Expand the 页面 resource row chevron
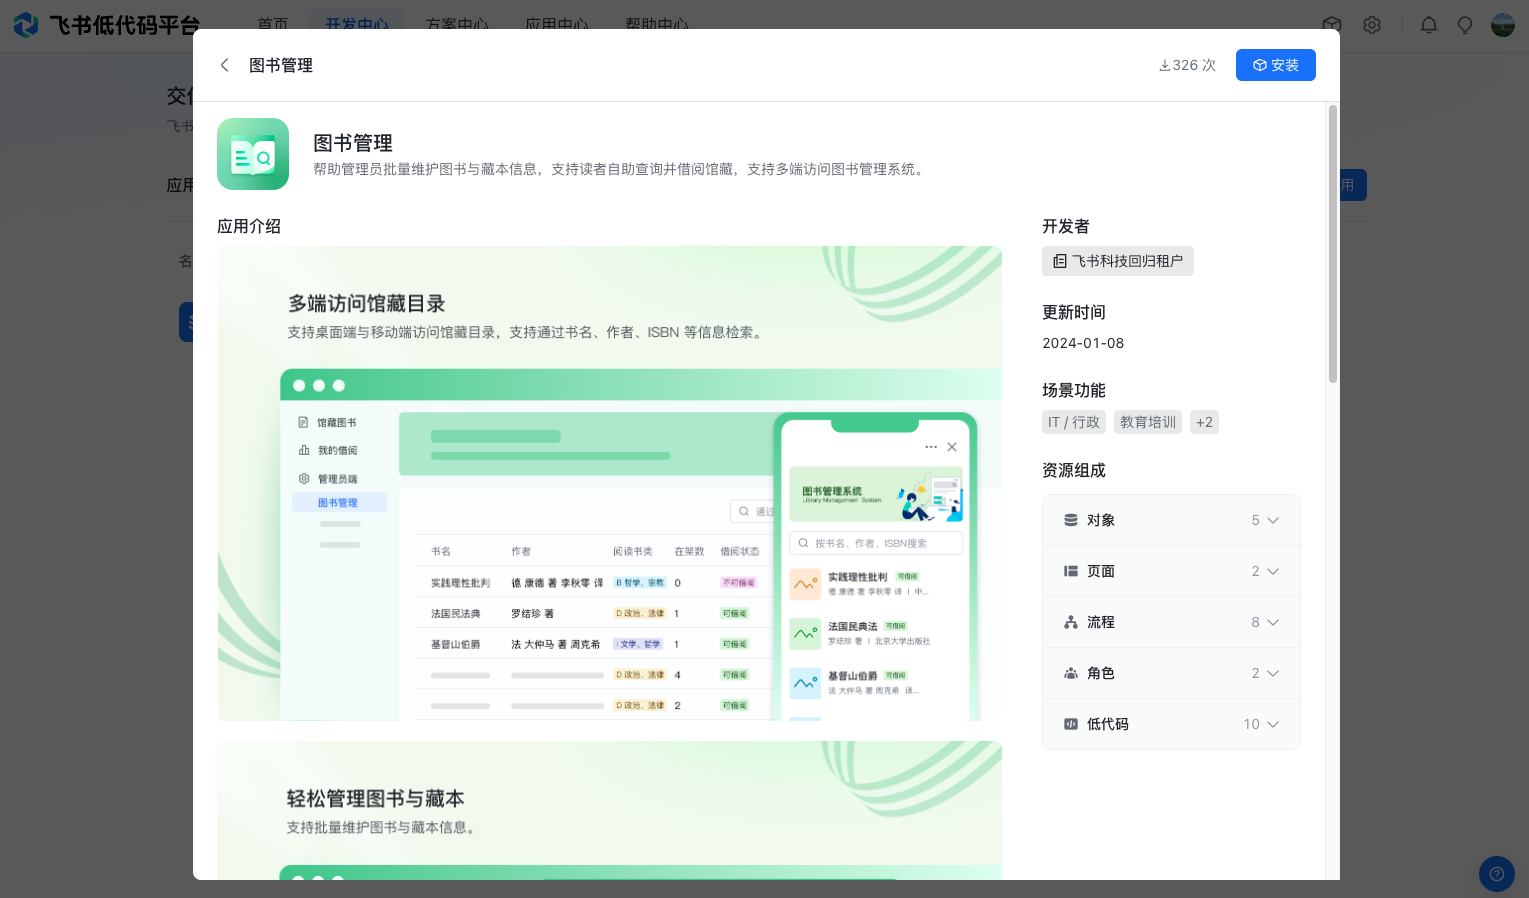 point(1273,571)
